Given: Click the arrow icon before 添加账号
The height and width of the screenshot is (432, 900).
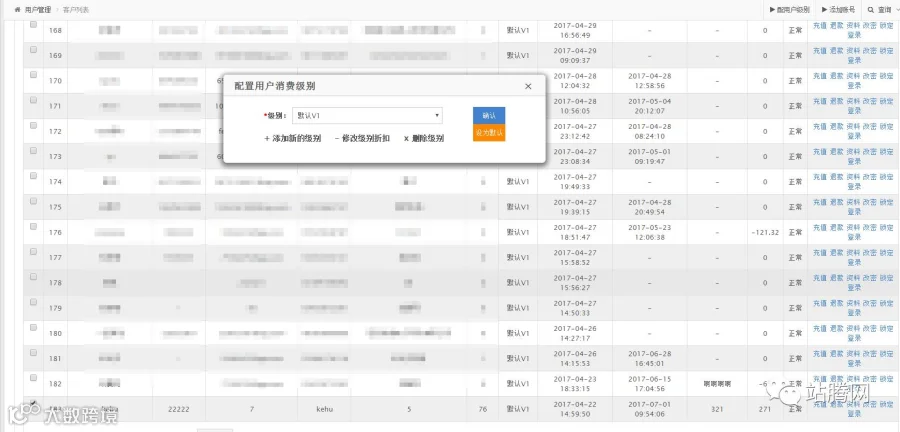Looking at the screenshot, I should (824, 10).
